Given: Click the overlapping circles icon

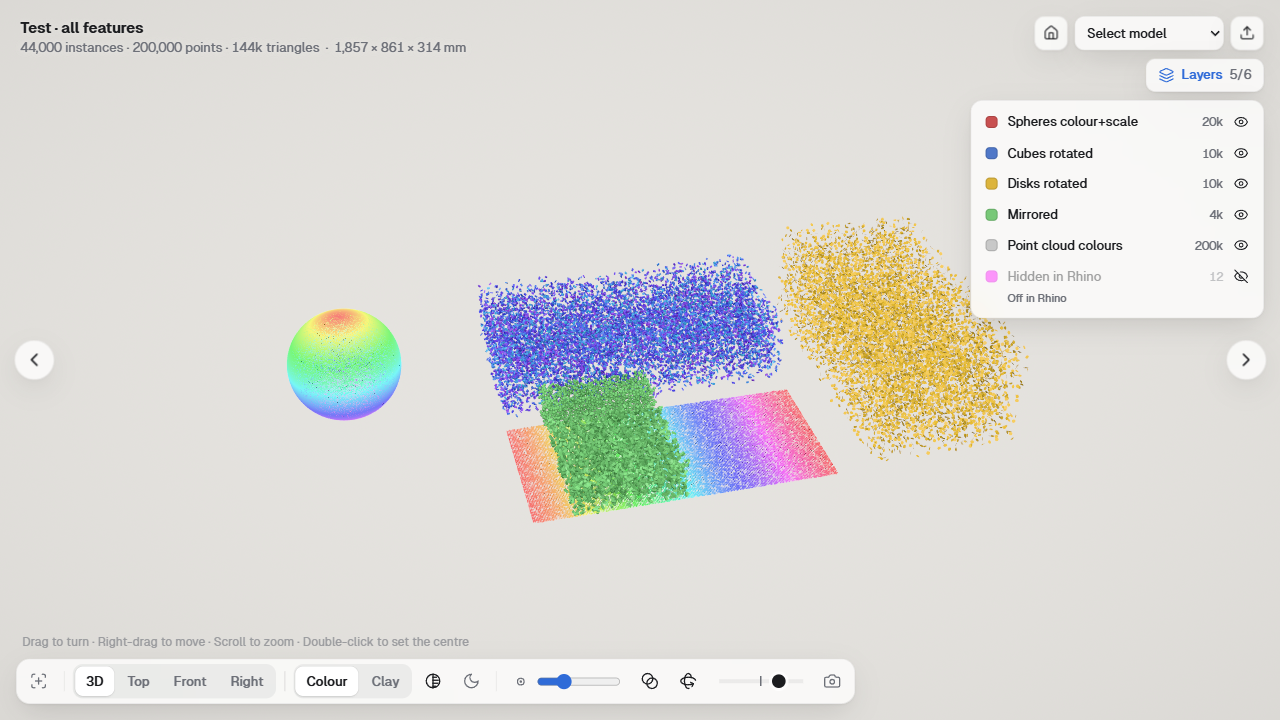Looking at the screenshot, I should pos(649,681).
